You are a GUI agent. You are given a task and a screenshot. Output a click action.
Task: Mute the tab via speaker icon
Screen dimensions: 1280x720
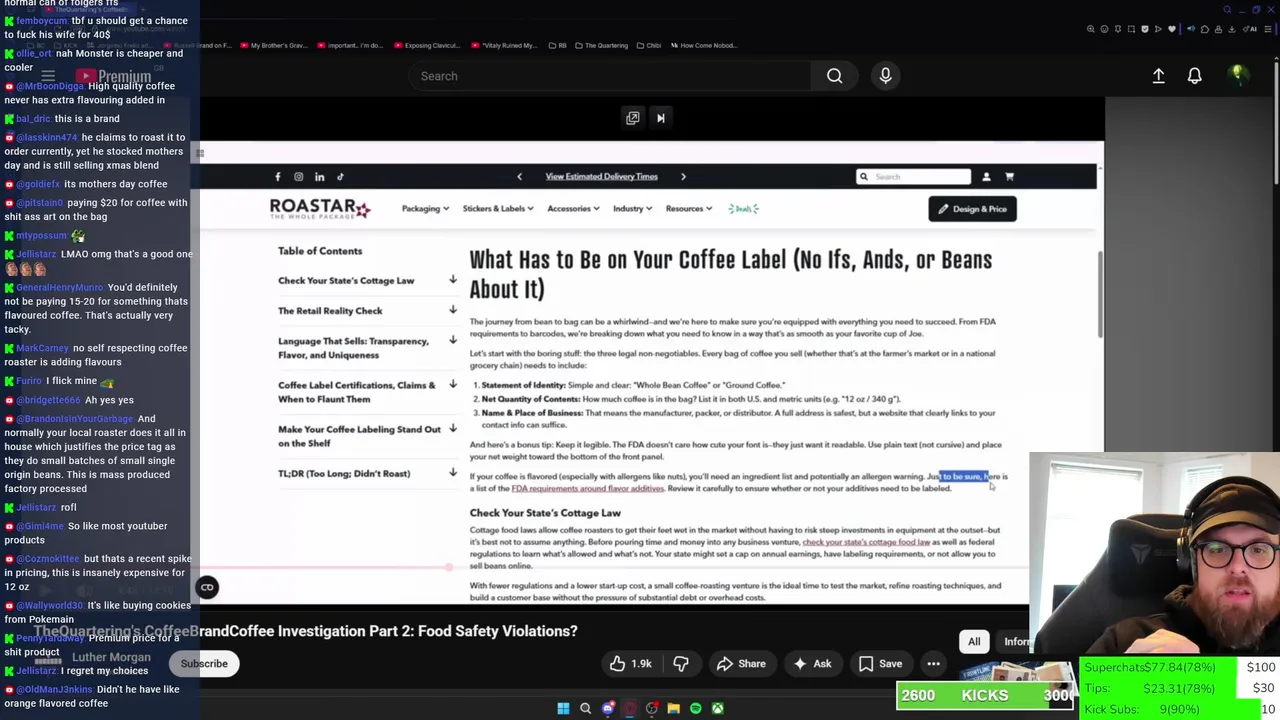pos(1191,29)
